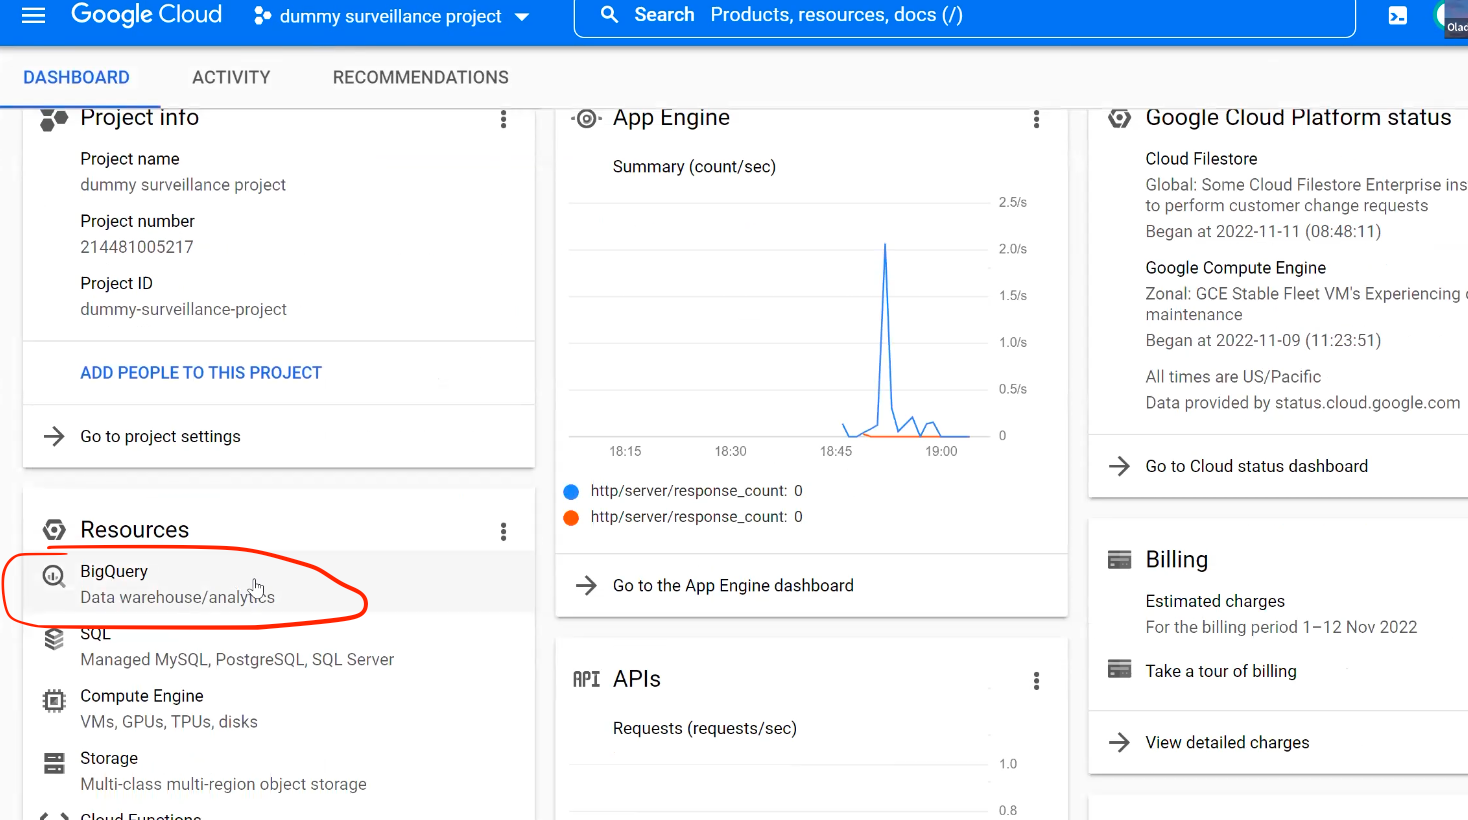This screenshot has height=820, width=1468.
Task: Open App Engine card options menu
Action: point(1036,119)
